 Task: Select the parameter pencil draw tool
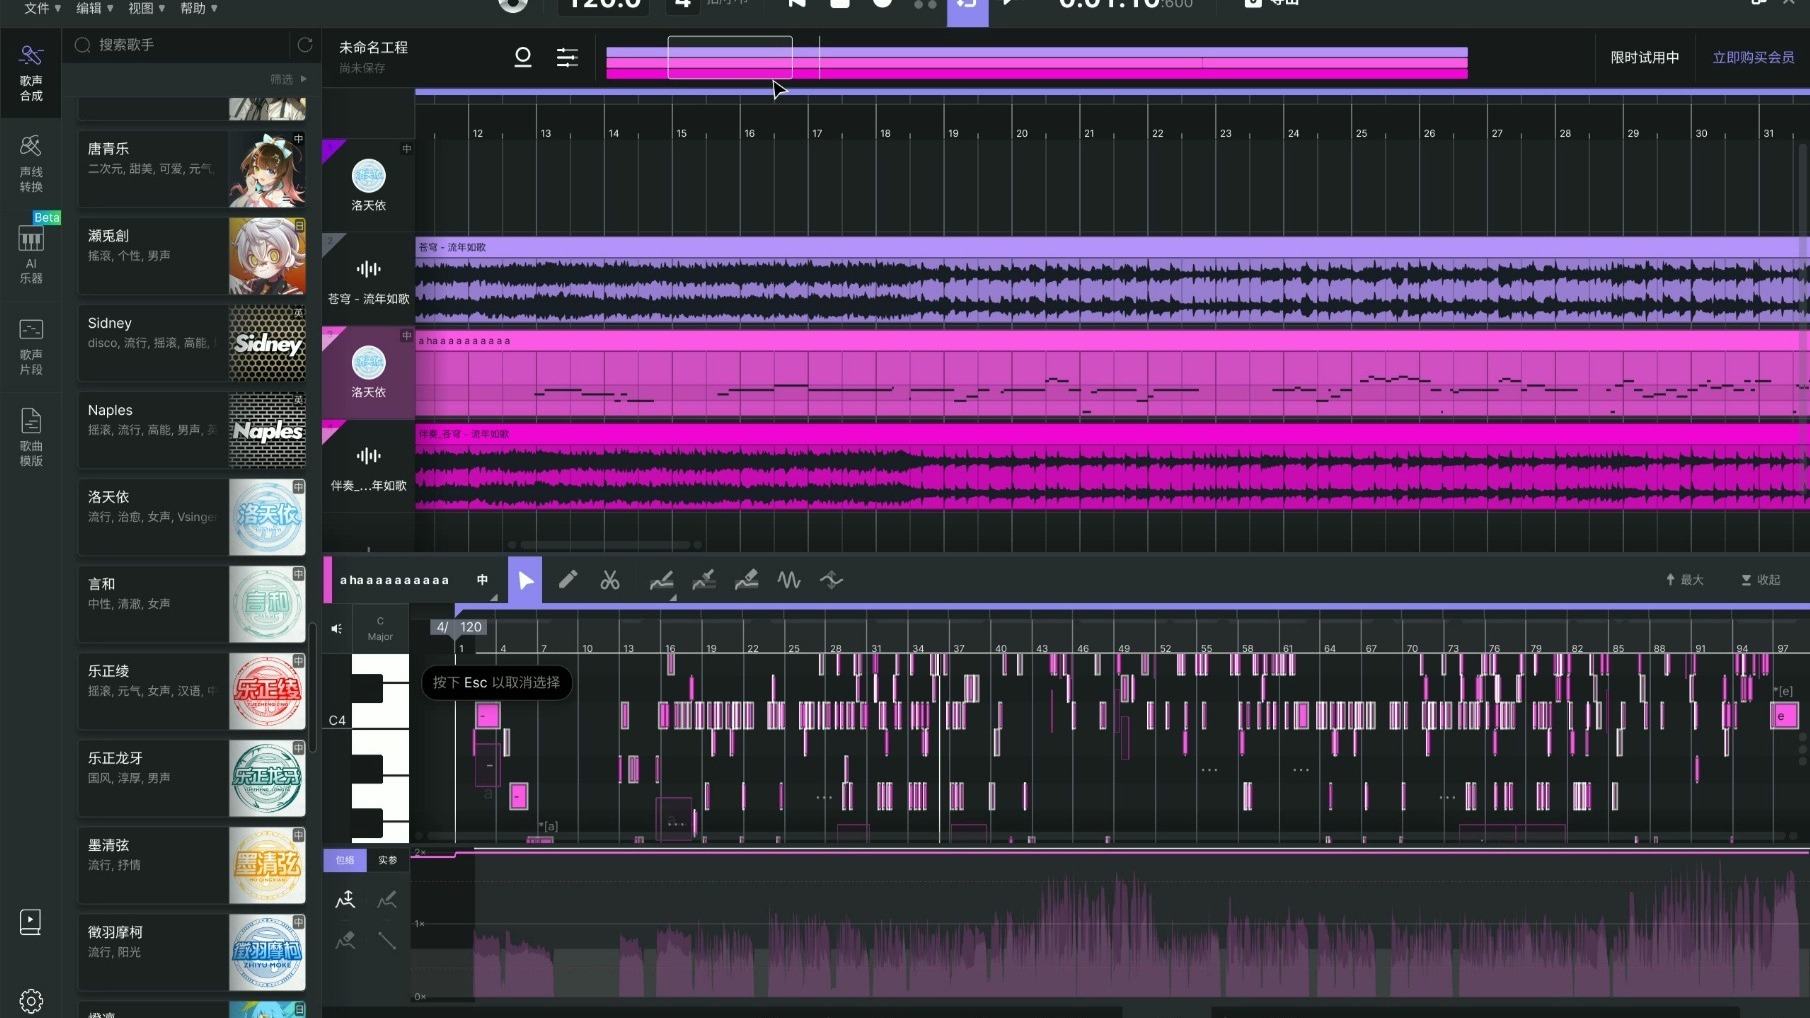[x=387, y=900]
